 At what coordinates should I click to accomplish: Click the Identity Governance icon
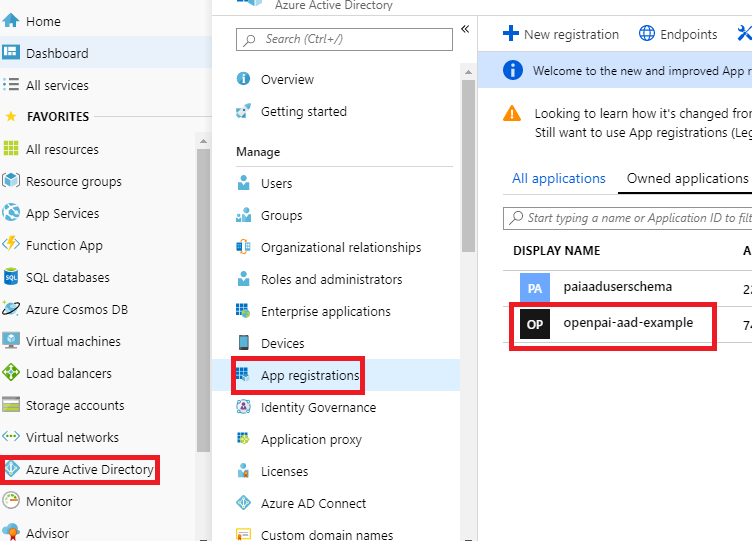[243, 407]
